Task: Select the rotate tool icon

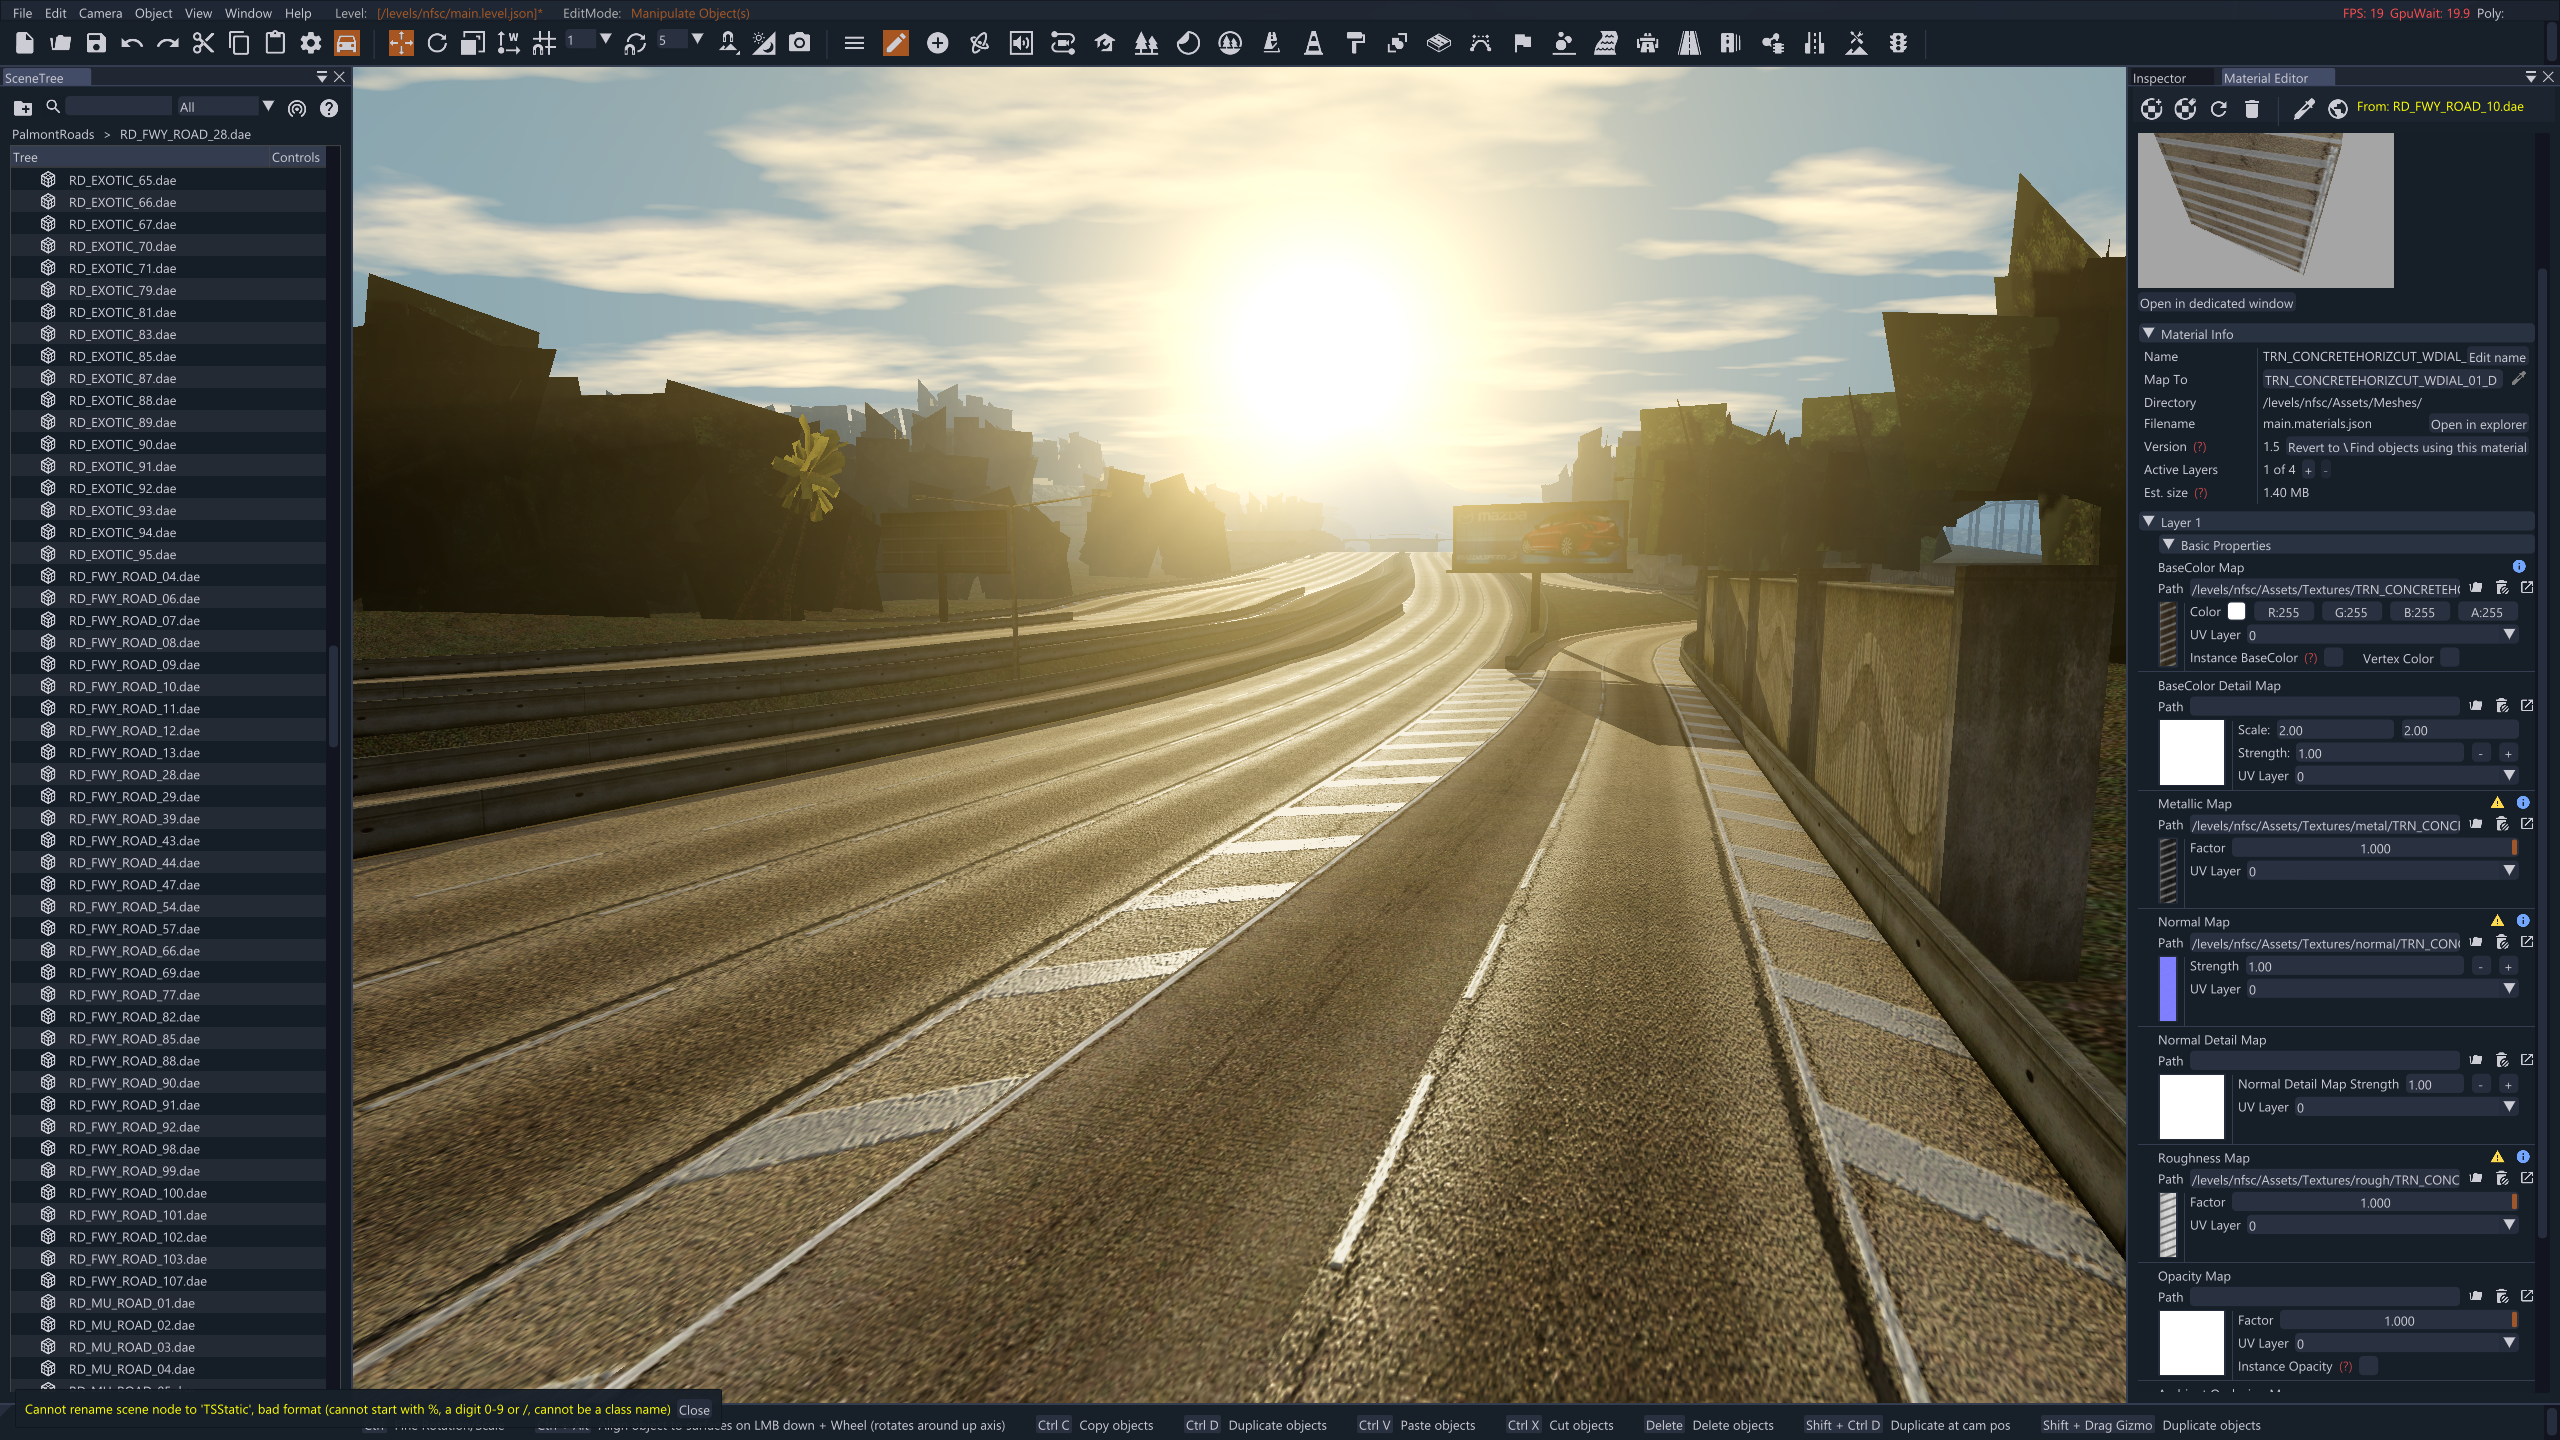Action: (437, 43)
